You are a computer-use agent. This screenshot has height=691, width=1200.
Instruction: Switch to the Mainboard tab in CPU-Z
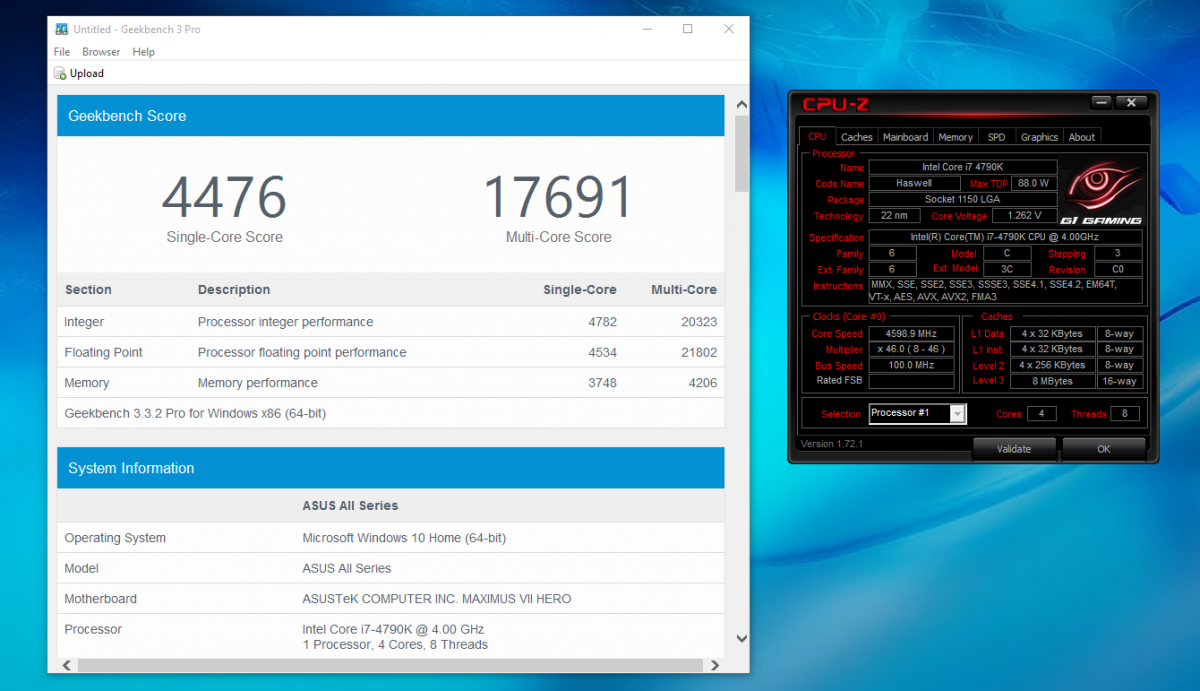point(905,137)
